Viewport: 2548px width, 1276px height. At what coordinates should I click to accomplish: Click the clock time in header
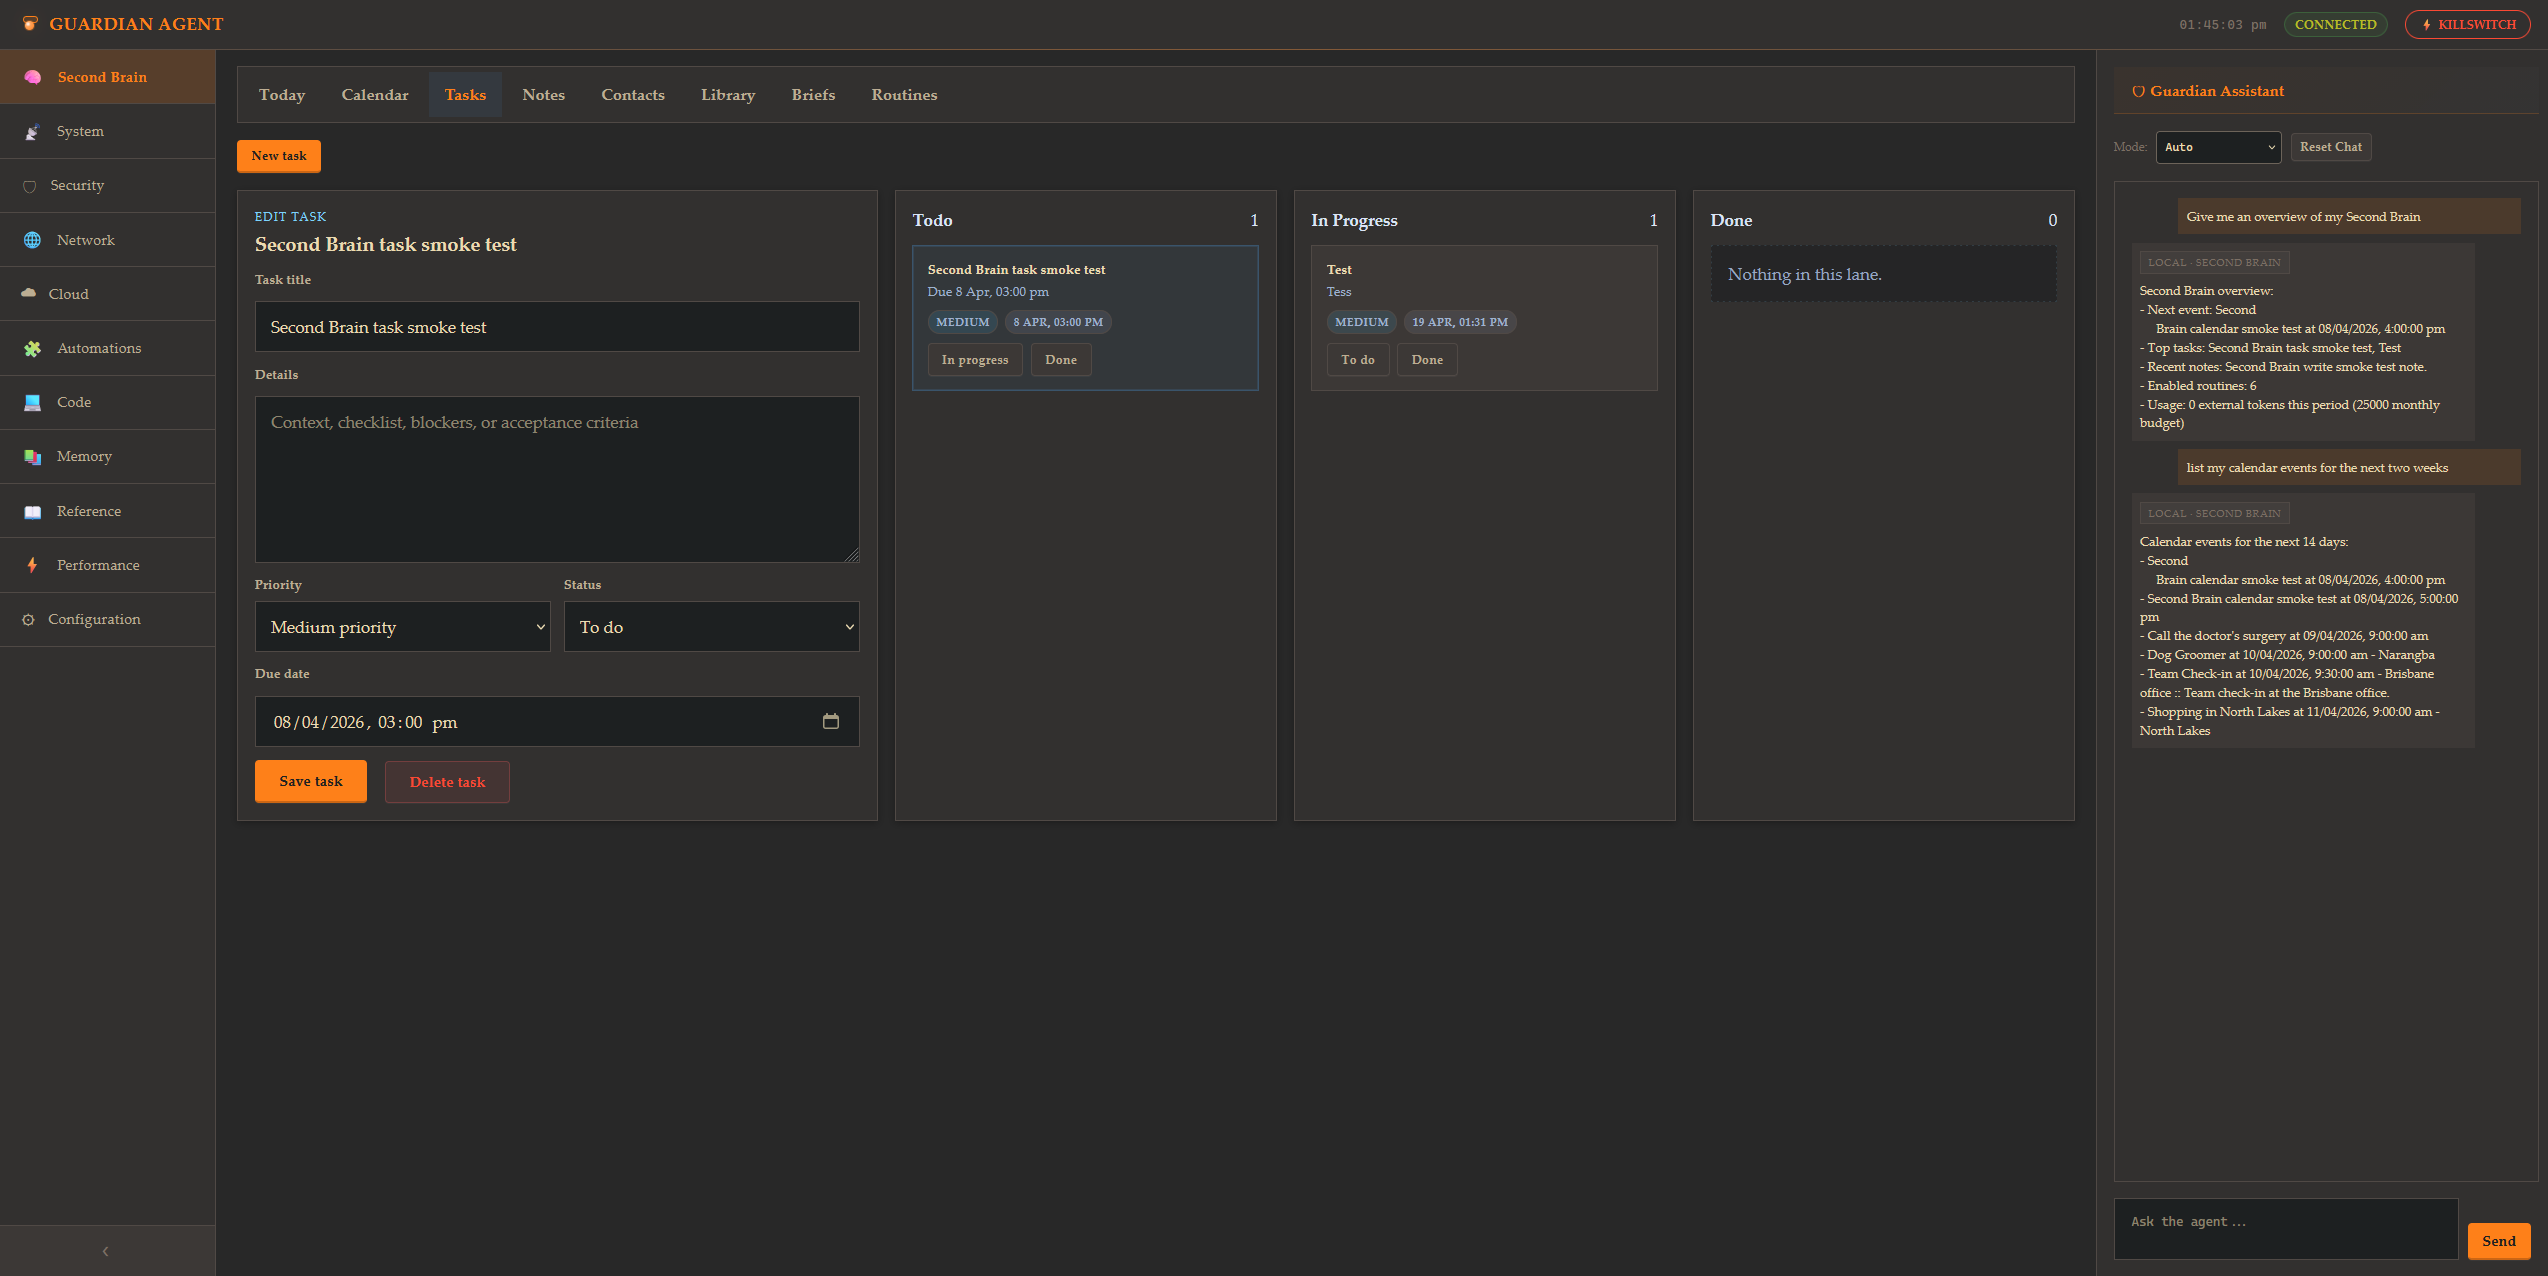[2223, 24]
